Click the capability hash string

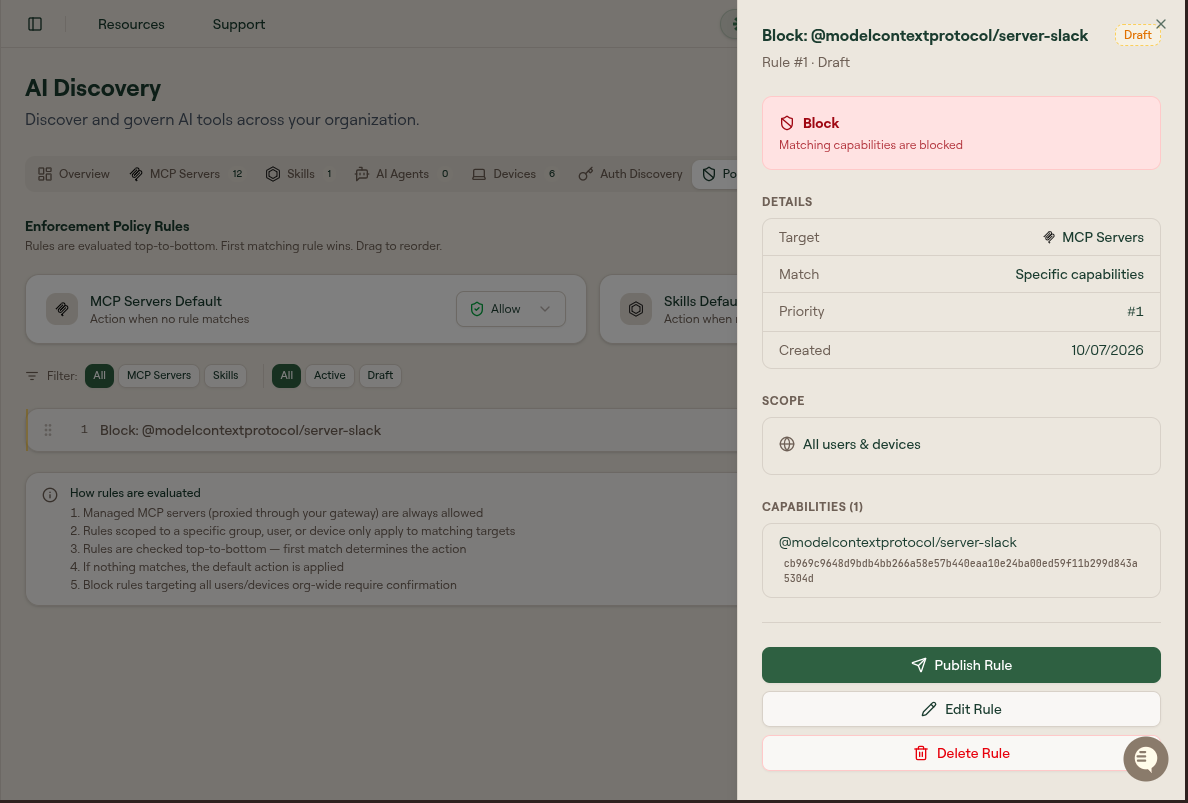tap(961, 571)
